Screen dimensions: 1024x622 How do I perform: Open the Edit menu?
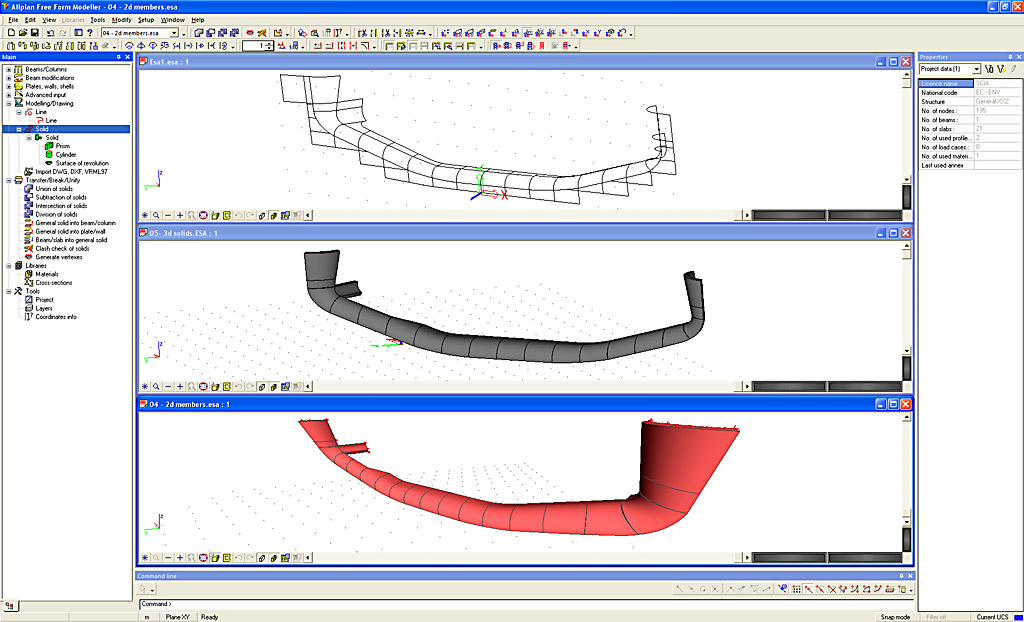[x=31, y=20]
